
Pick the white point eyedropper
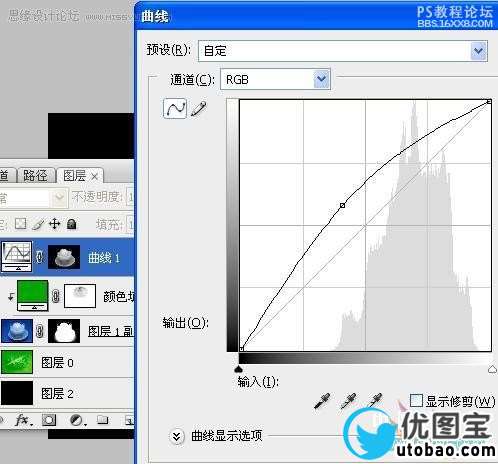(375, 401)
